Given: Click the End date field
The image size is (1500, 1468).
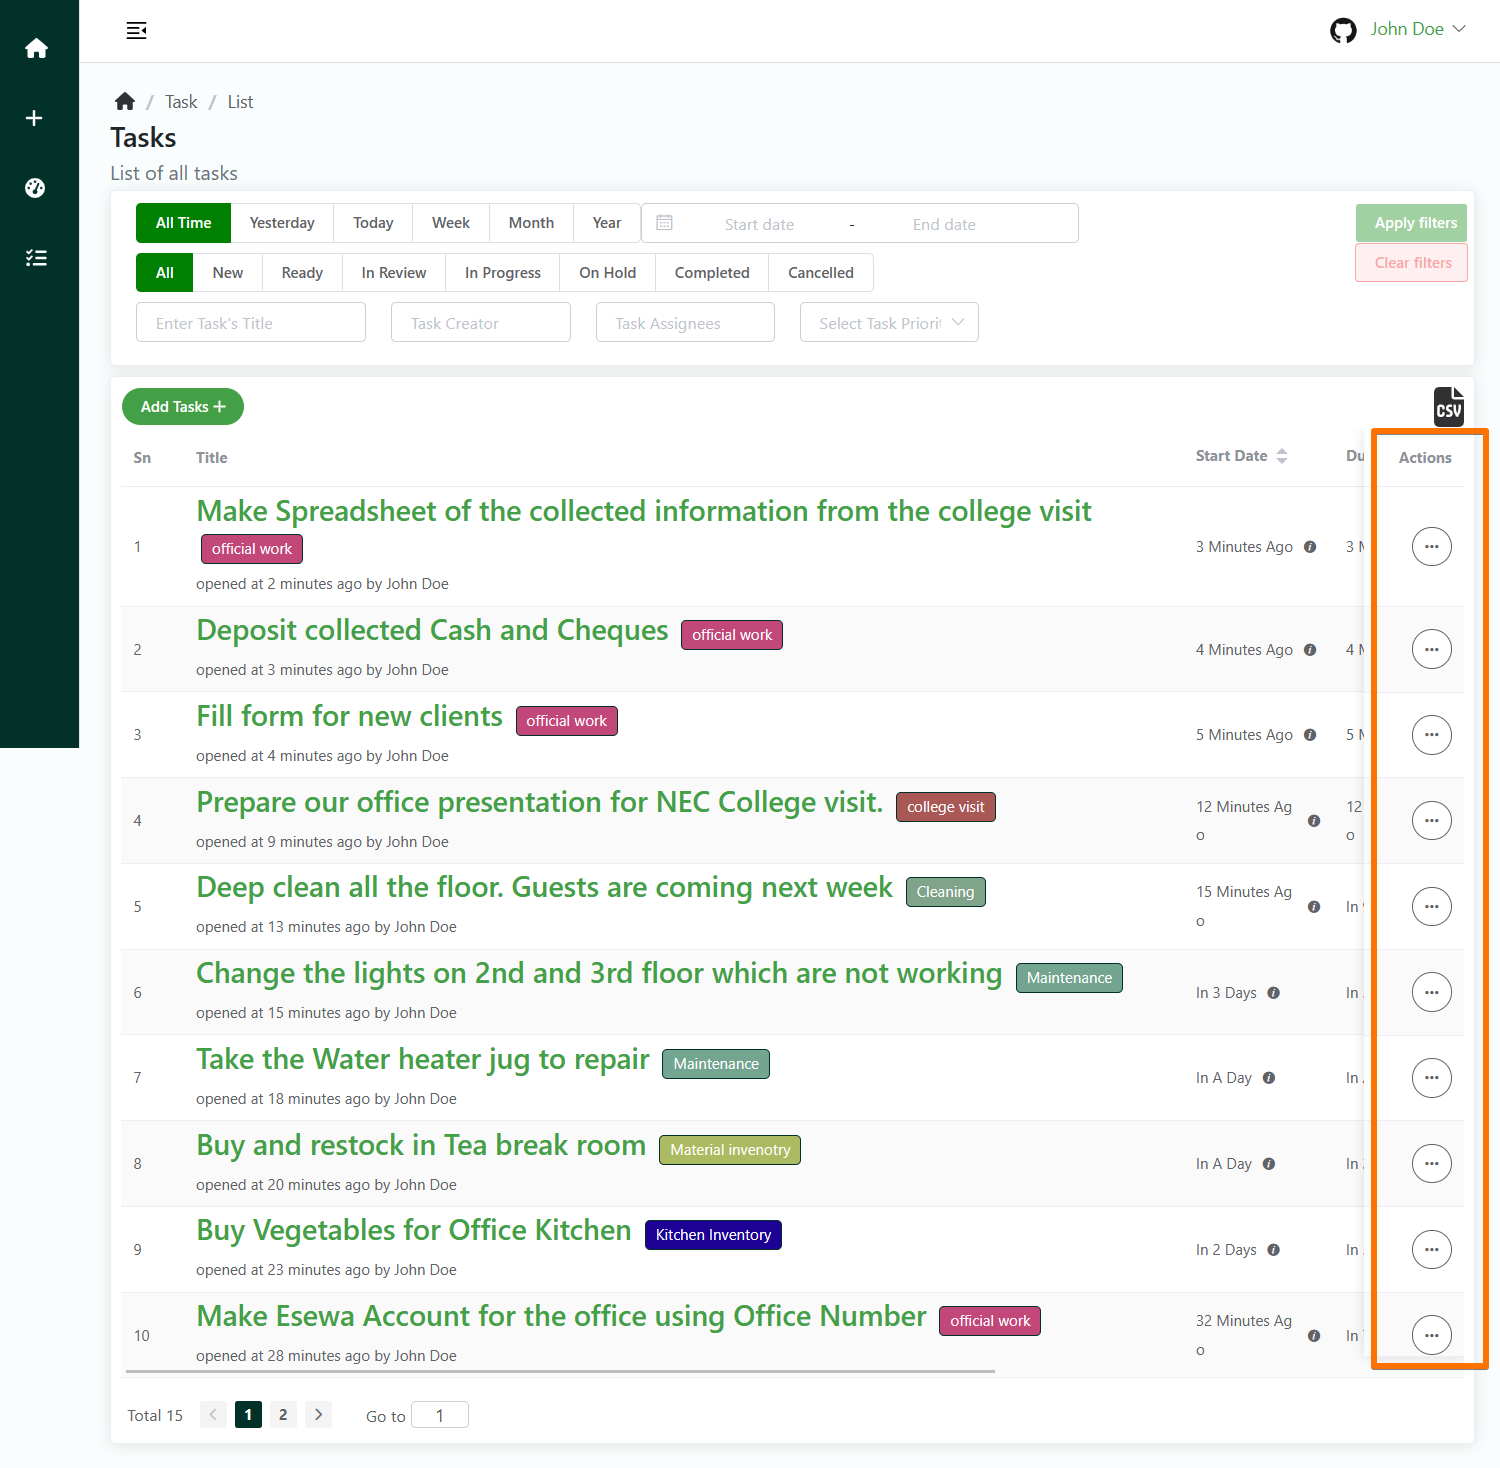Looking at the screenshot, I should pos(944,224).
